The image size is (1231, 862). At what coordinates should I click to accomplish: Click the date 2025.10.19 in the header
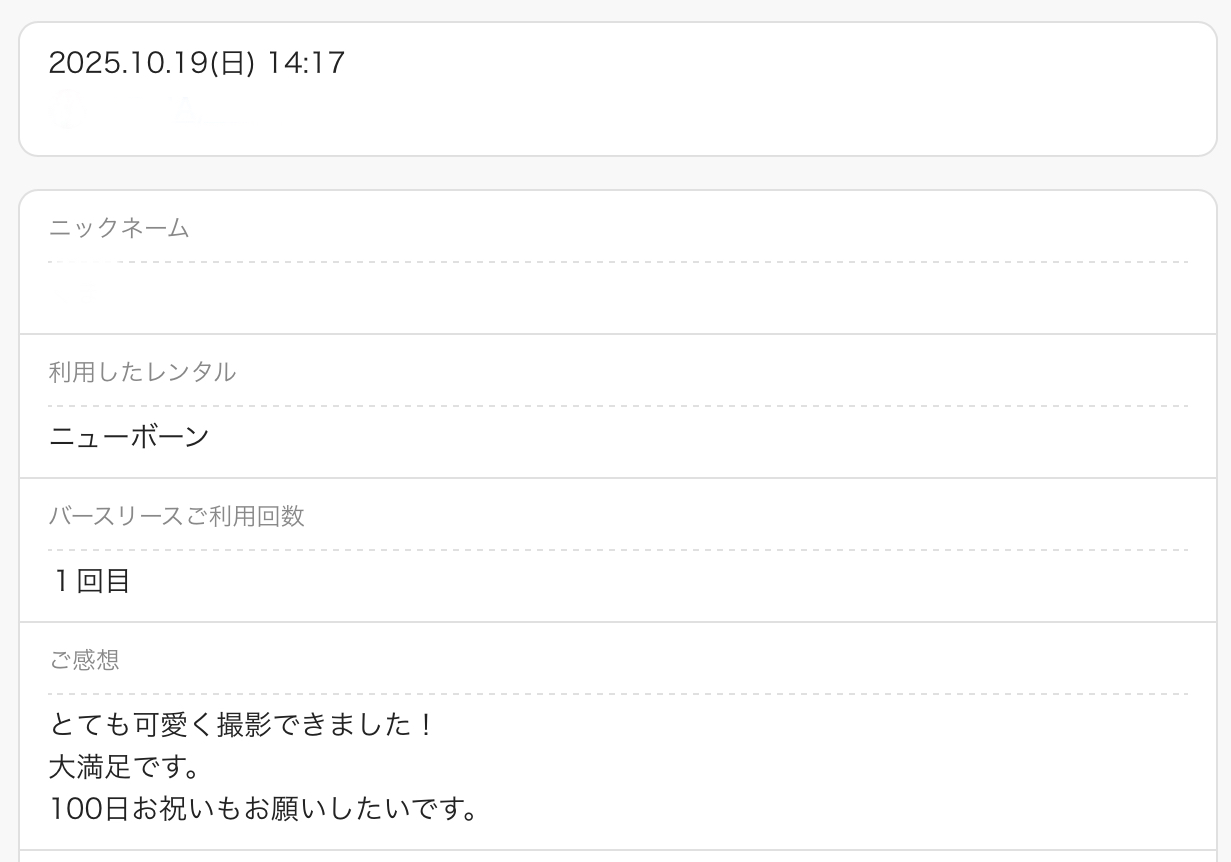(x=124, y=64)
